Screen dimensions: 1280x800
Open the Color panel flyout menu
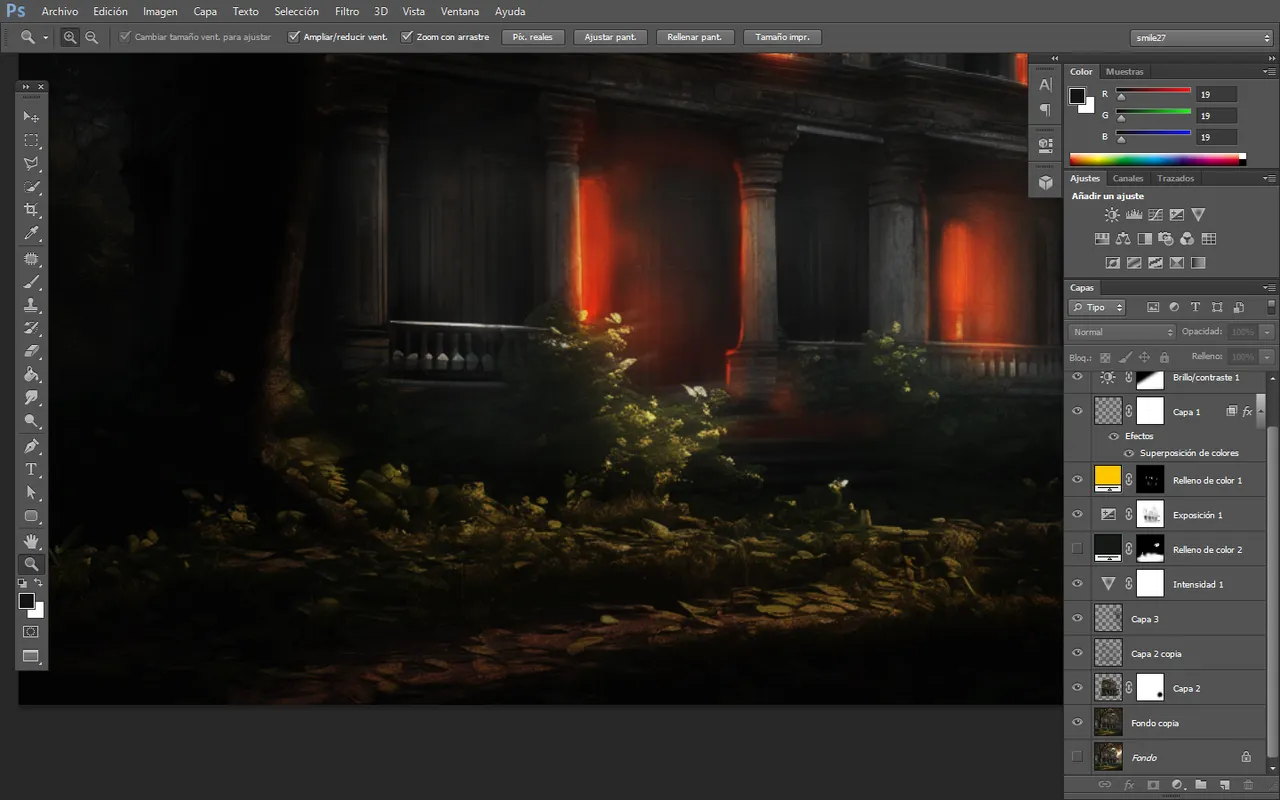(x=1270, y=72)
